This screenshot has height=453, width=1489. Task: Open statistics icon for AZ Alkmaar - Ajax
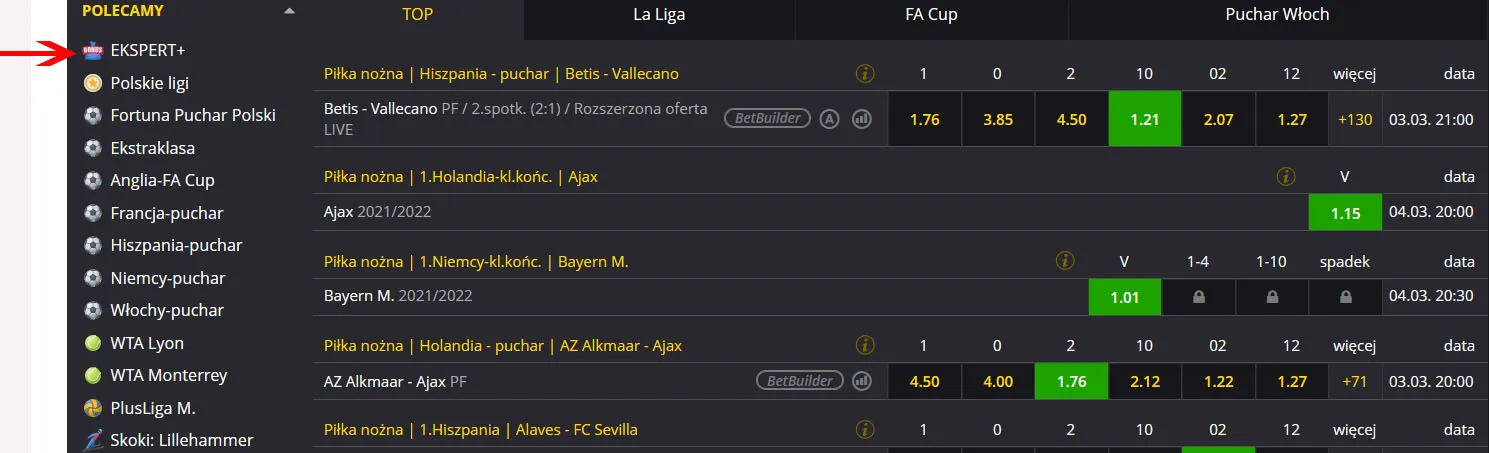pos(861,381)
